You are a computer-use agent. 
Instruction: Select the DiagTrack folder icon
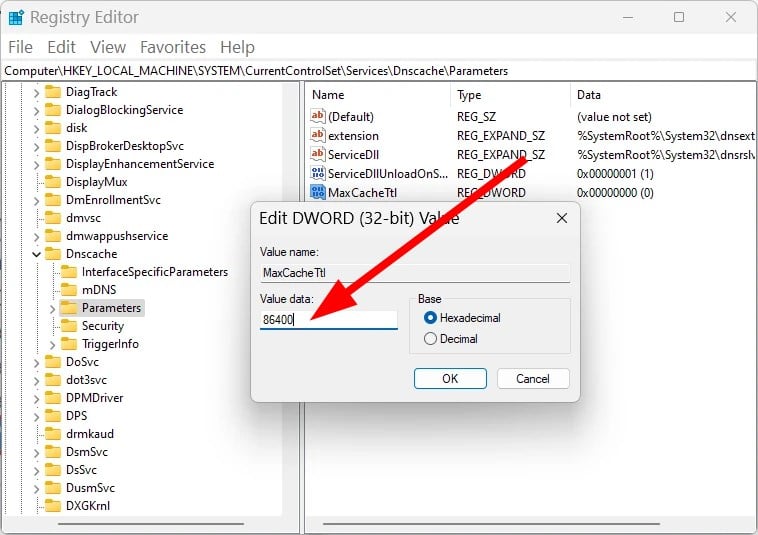click(53, 92)
